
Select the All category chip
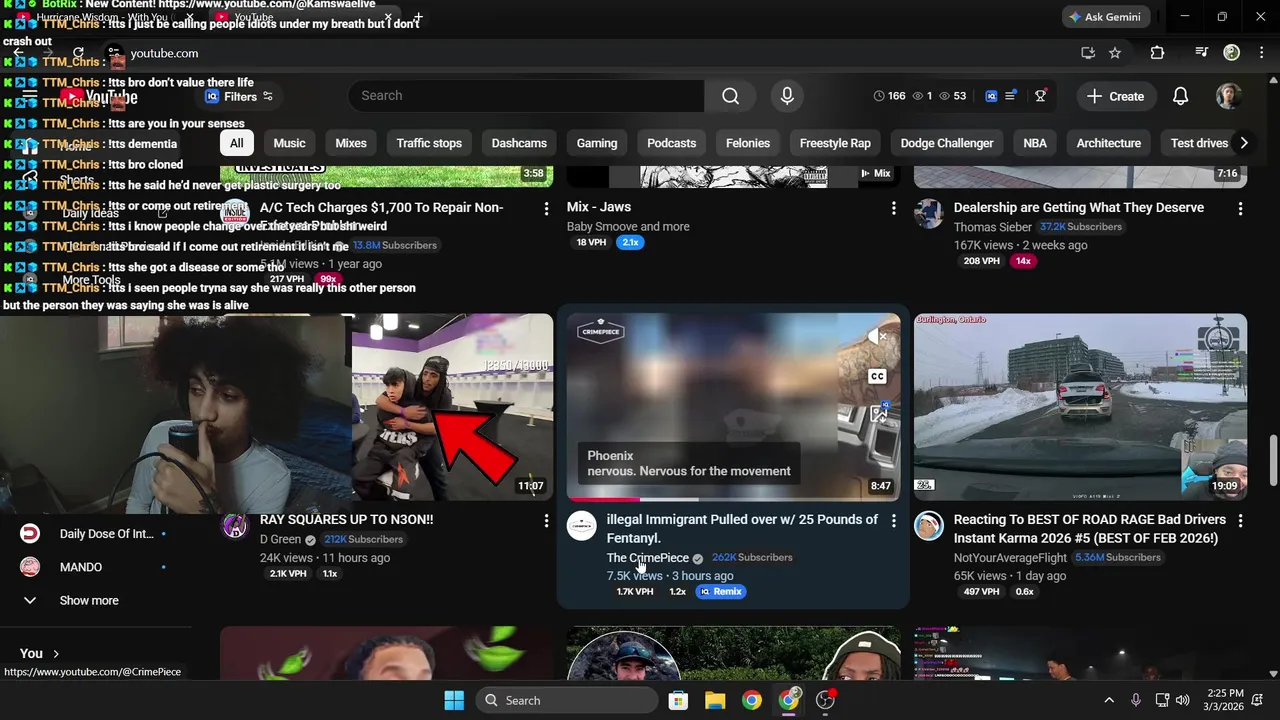coord(236,143)
